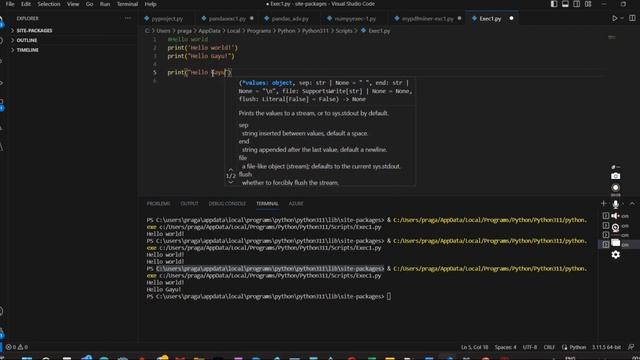
Task: Click the Scripts breadcrumb segment
Action: click(x=344, y=31)
